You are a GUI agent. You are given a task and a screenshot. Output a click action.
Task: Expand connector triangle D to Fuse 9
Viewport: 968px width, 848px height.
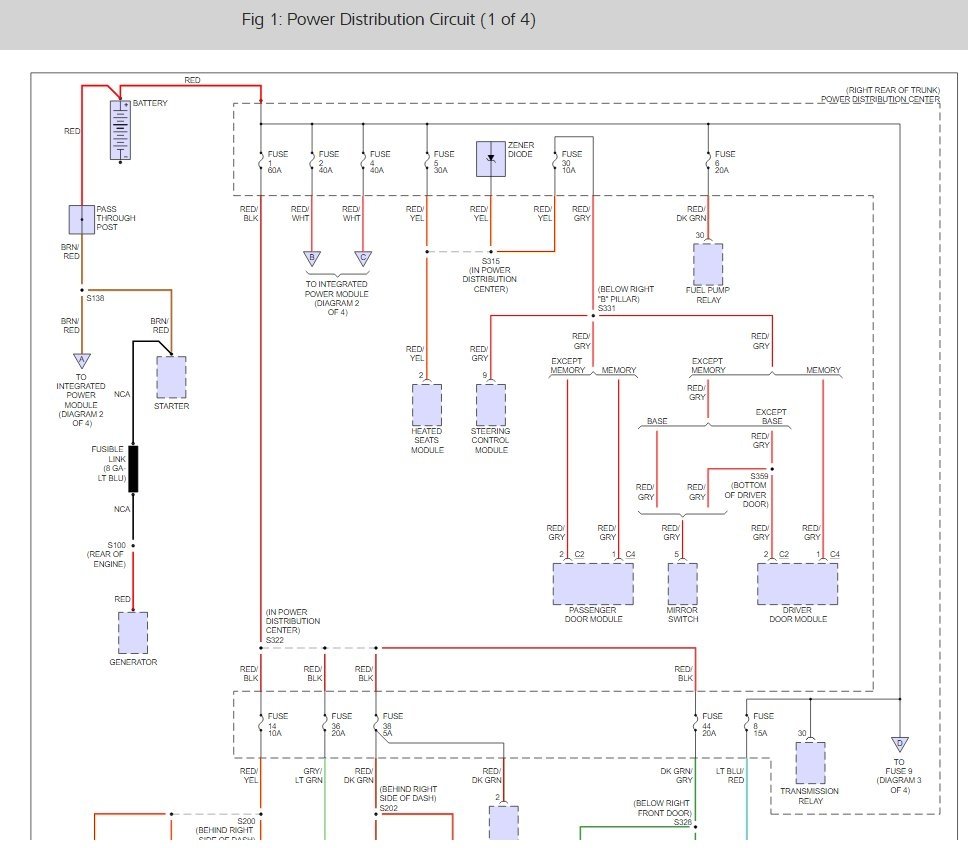898,744
